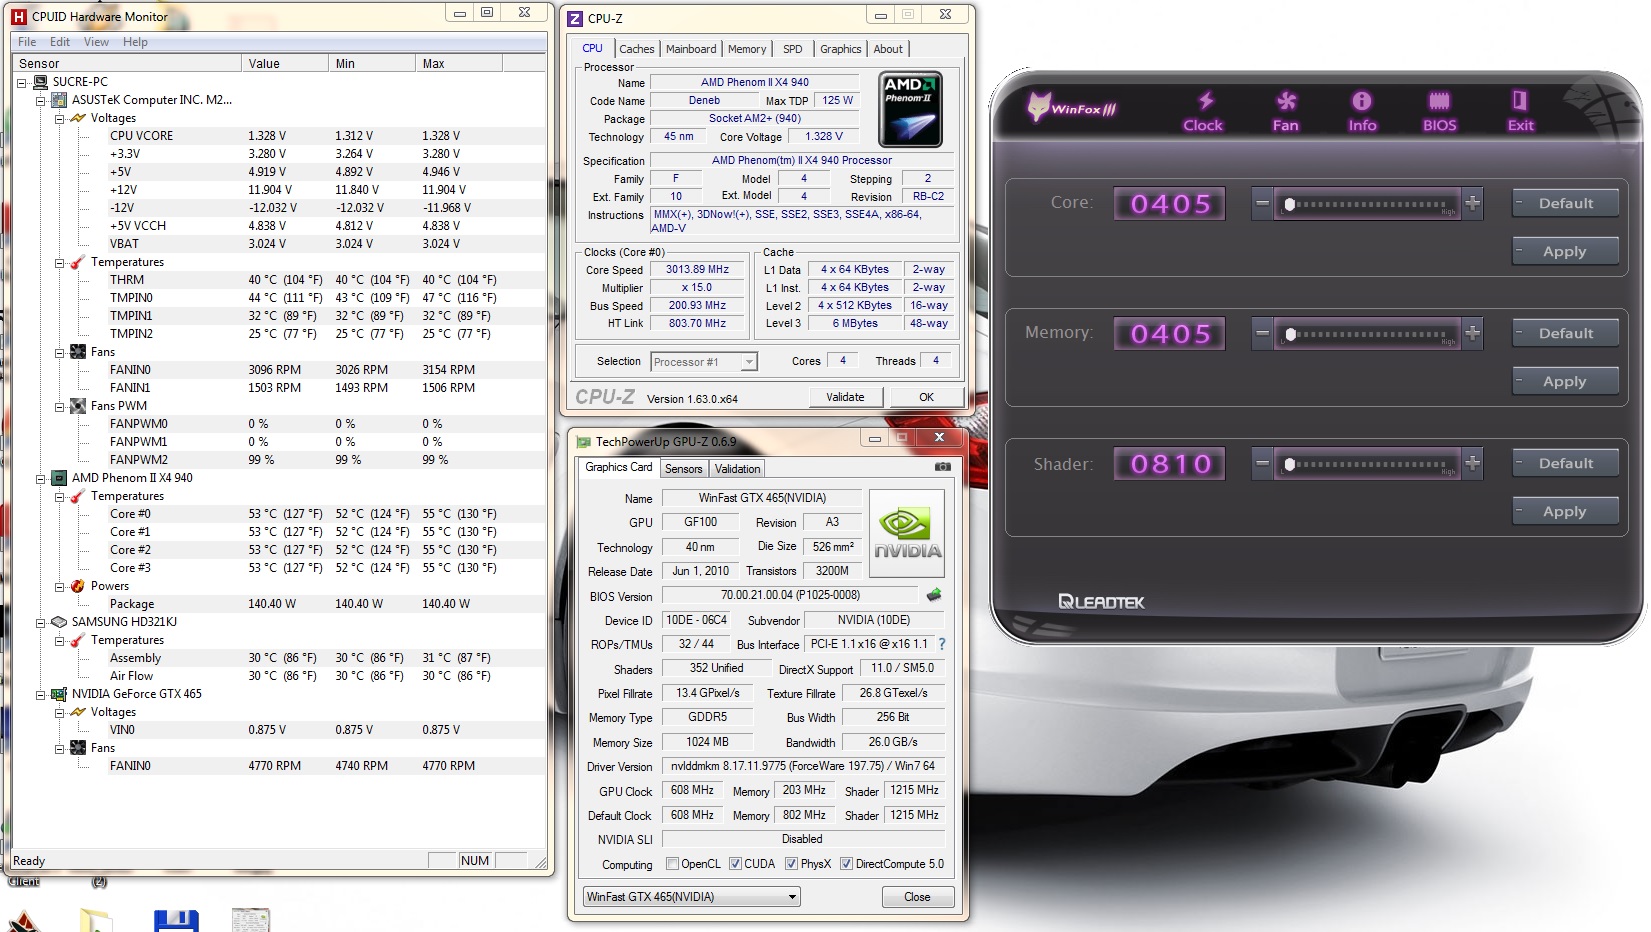Collapse the ASUSTeK Voltages node
Viewport: 1651px width, 932px height.
pyautogui.click(x=59, y=118)
